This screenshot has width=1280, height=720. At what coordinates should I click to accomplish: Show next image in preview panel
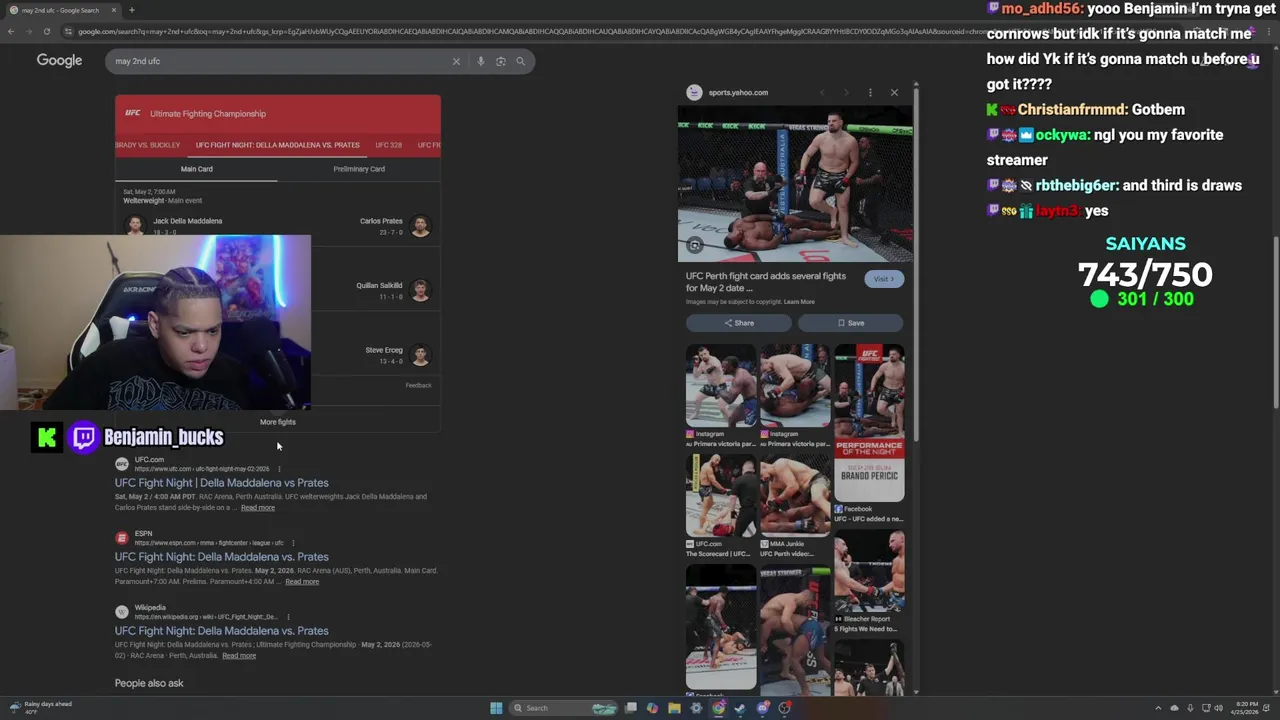click(x=846, y=92)
